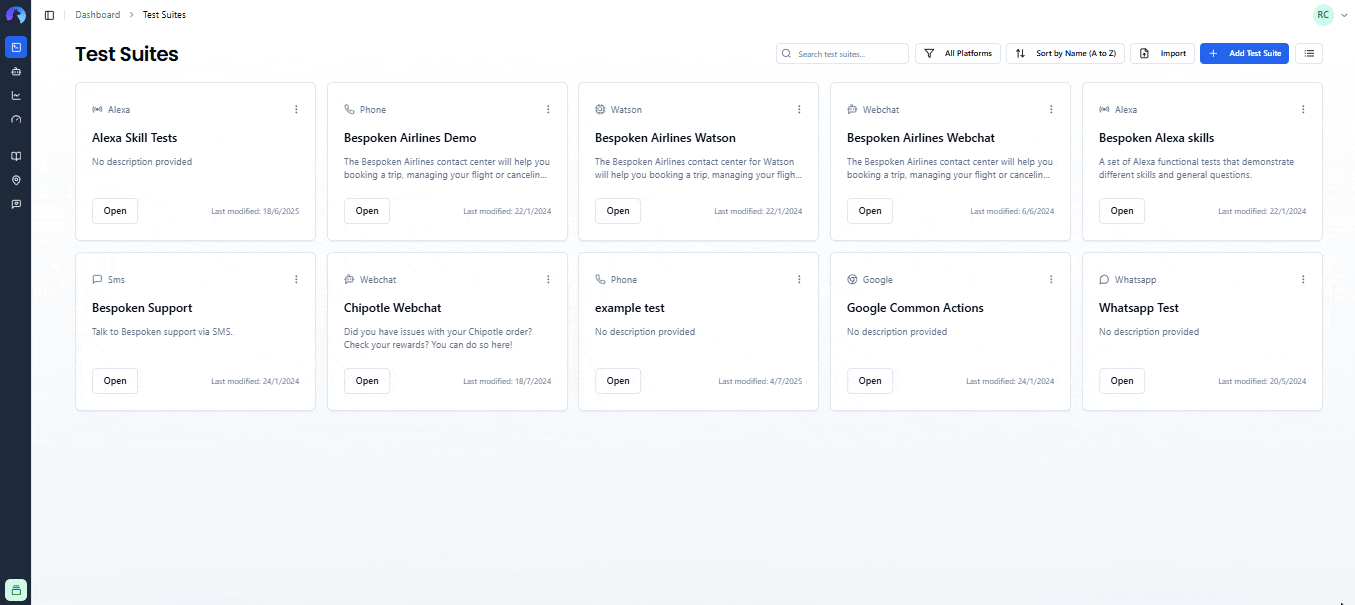This screenshot has width=1355, height=605.
Task: Open the three-dot menu on Whatsapp Test card
Action: tap(1303, 280)
